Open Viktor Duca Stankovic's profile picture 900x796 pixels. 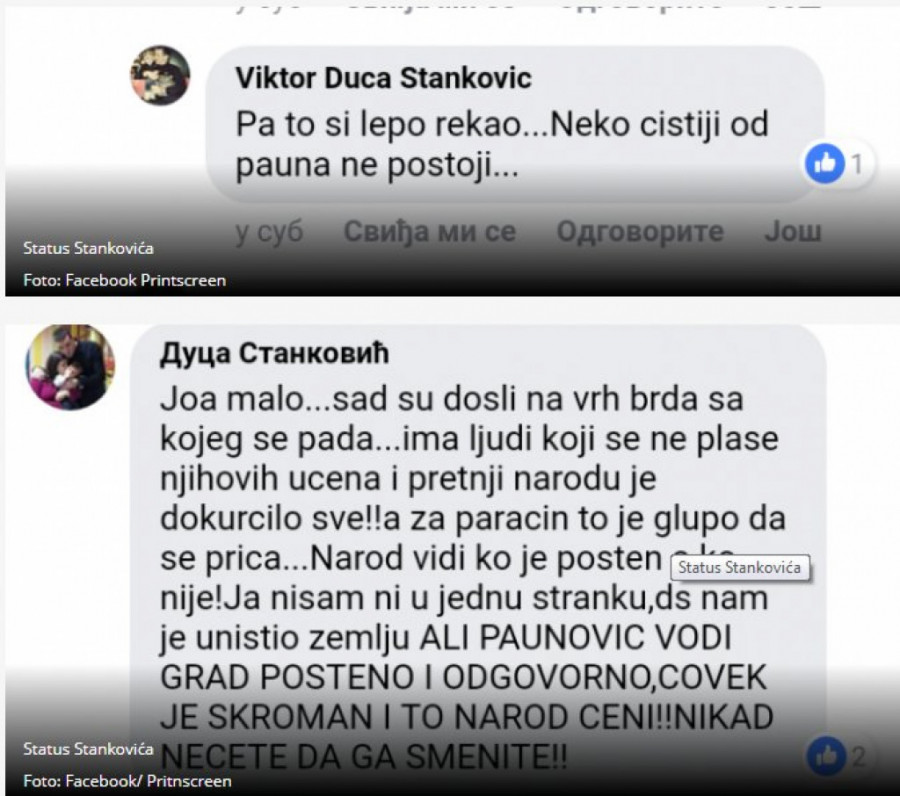coord(160,75)
